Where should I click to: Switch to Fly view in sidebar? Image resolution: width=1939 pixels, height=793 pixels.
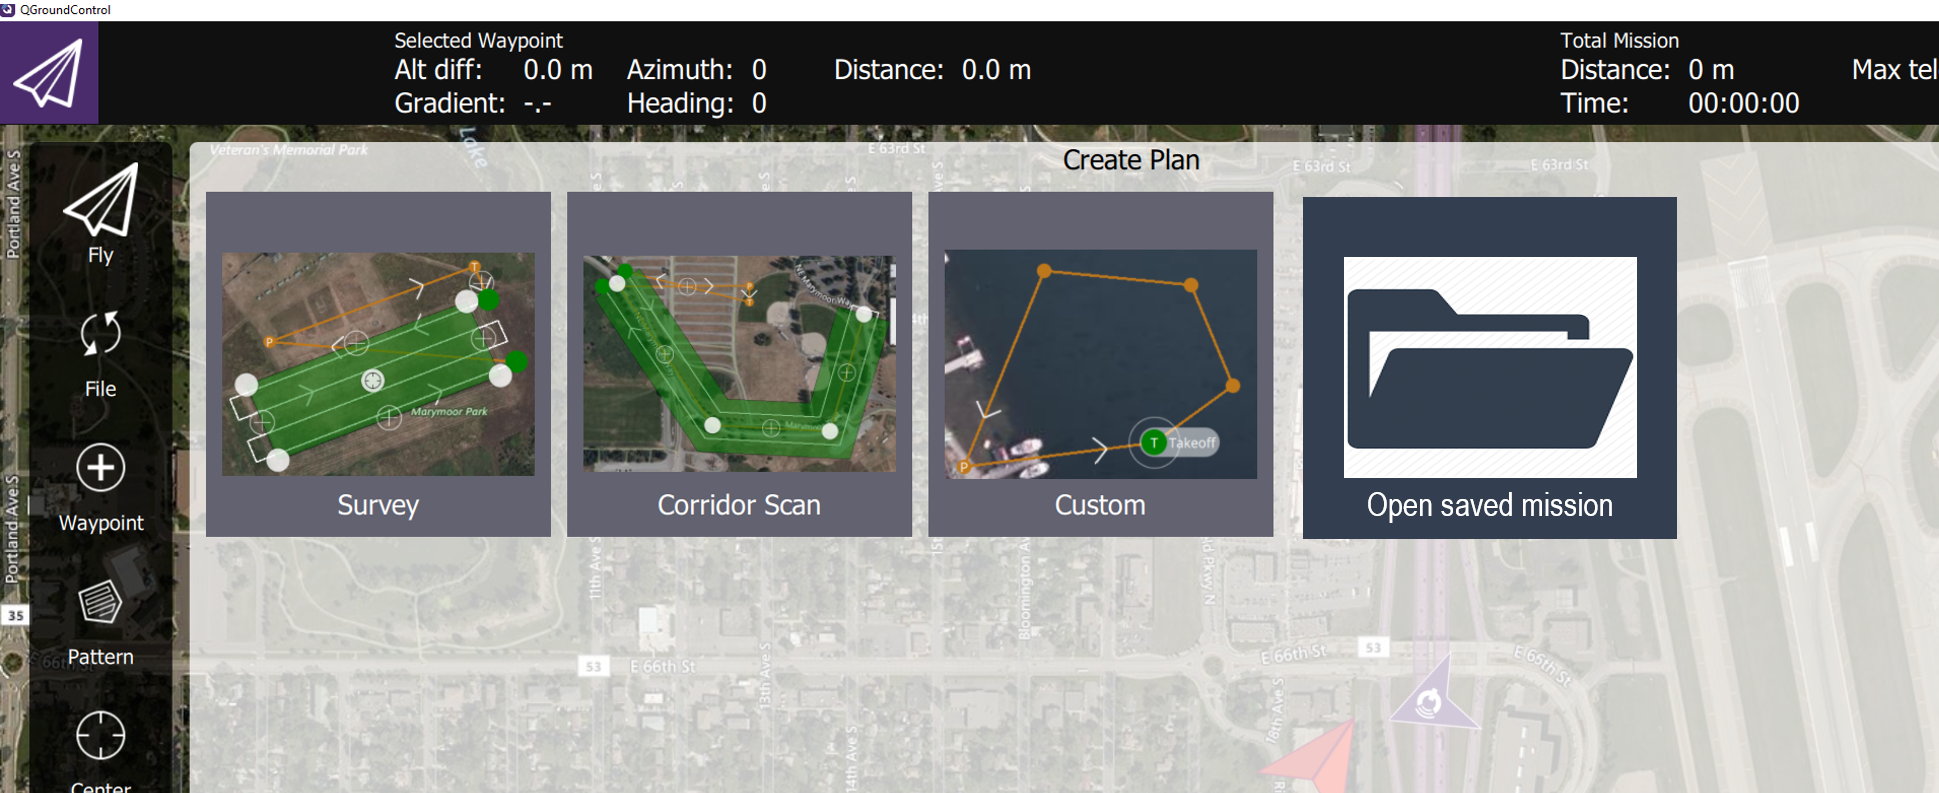(100, 213)
